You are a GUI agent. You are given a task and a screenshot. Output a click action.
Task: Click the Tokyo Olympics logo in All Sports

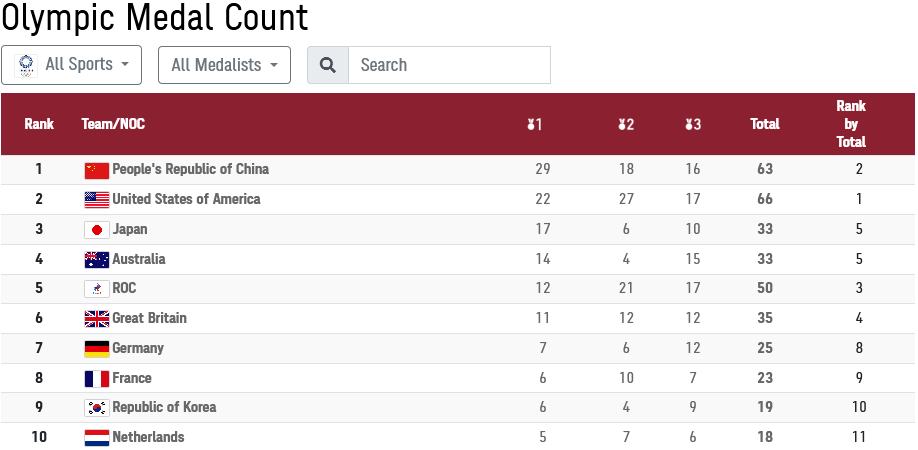click(x=26, y=66)
